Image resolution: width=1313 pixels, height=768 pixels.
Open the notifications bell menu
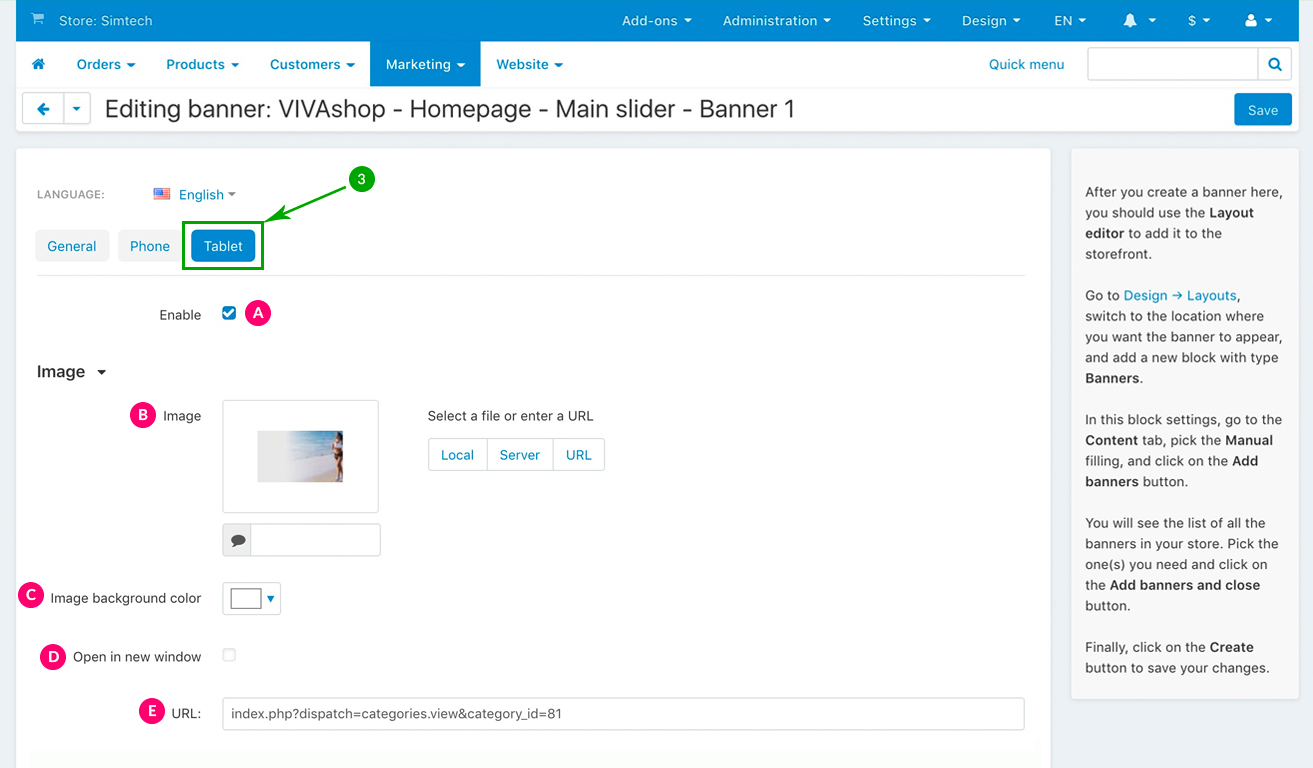1139,20
